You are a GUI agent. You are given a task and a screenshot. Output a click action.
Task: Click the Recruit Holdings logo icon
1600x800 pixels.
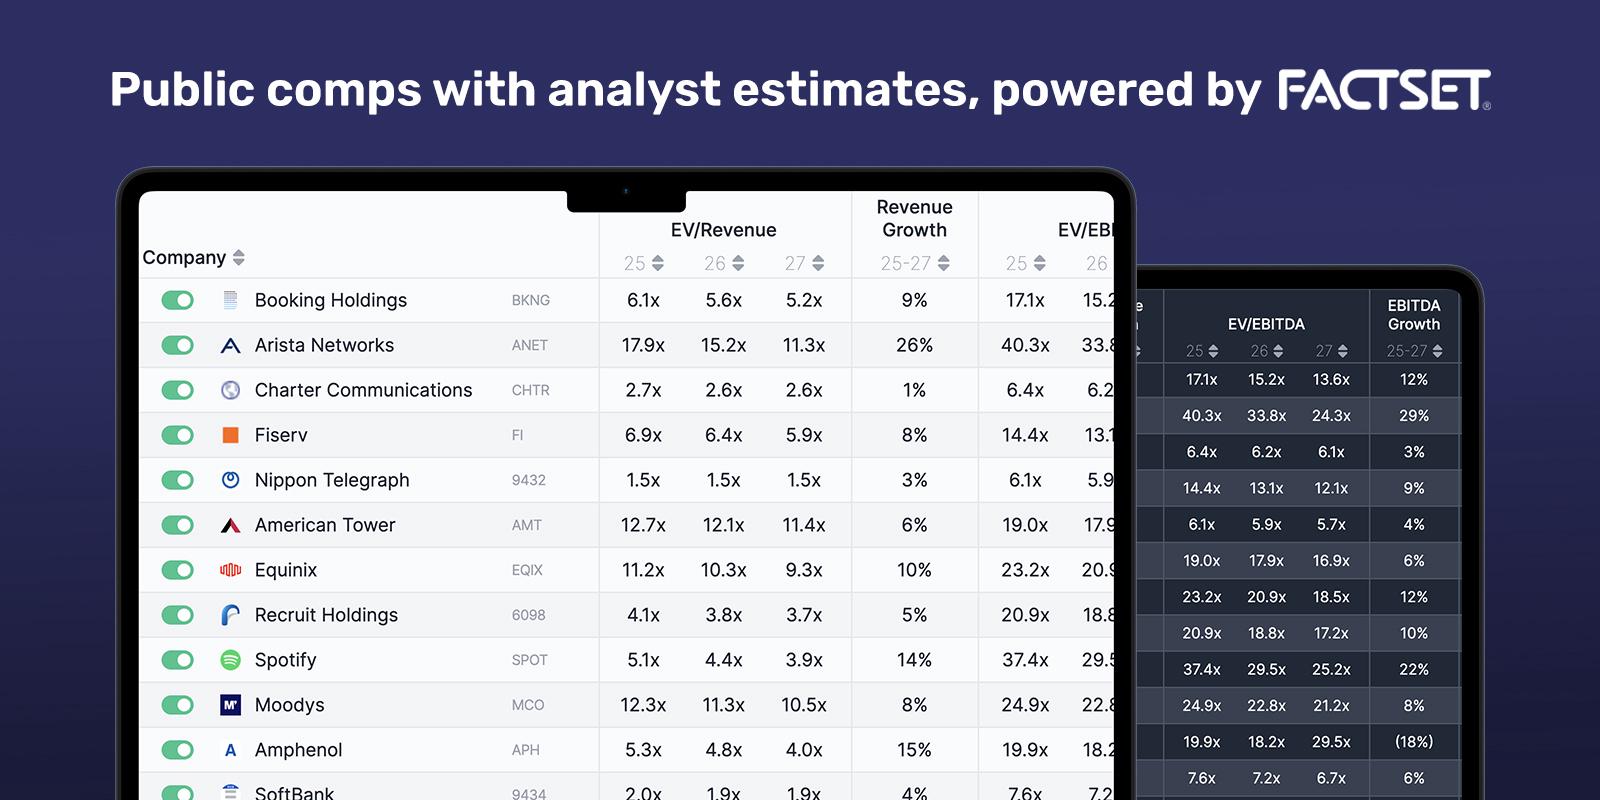[x=230, y=615]
